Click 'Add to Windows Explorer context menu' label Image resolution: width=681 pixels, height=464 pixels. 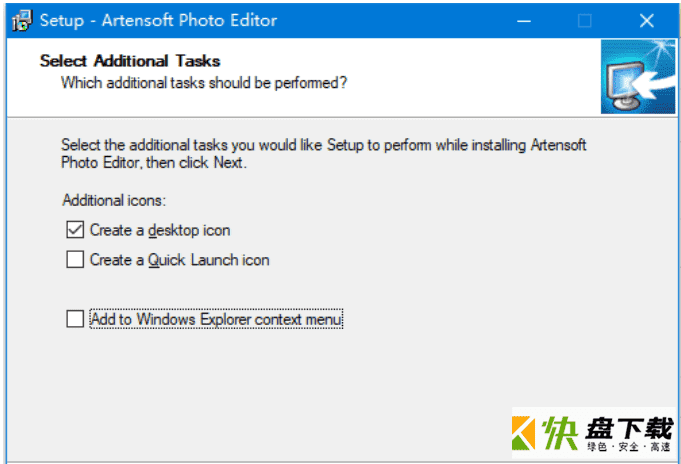[216, 319]
